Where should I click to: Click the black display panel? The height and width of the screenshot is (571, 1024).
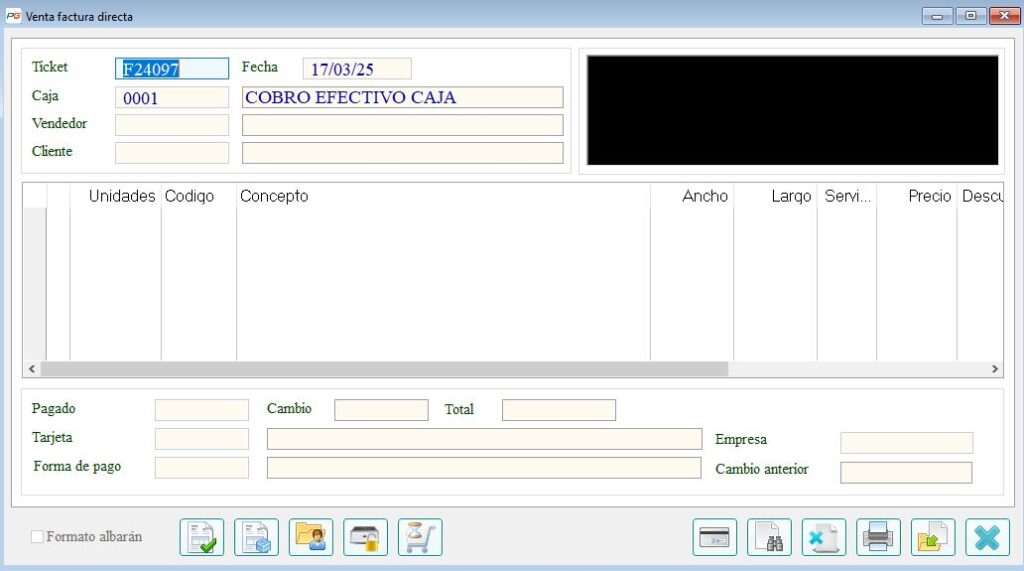792,110
